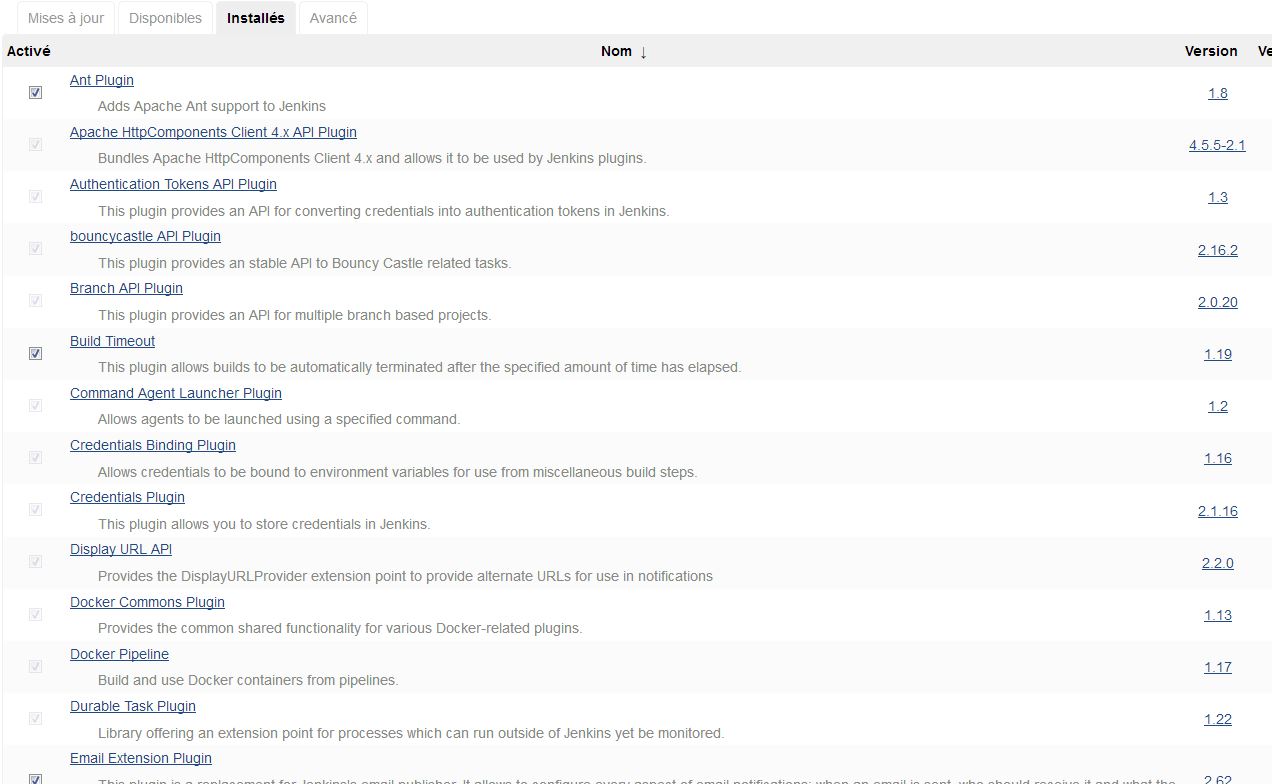This screenshot has height=784, width=1272.
Task: Toggle the Apache HttpComponents Client plugin checkbox
Action: click(x=36, y=144)
